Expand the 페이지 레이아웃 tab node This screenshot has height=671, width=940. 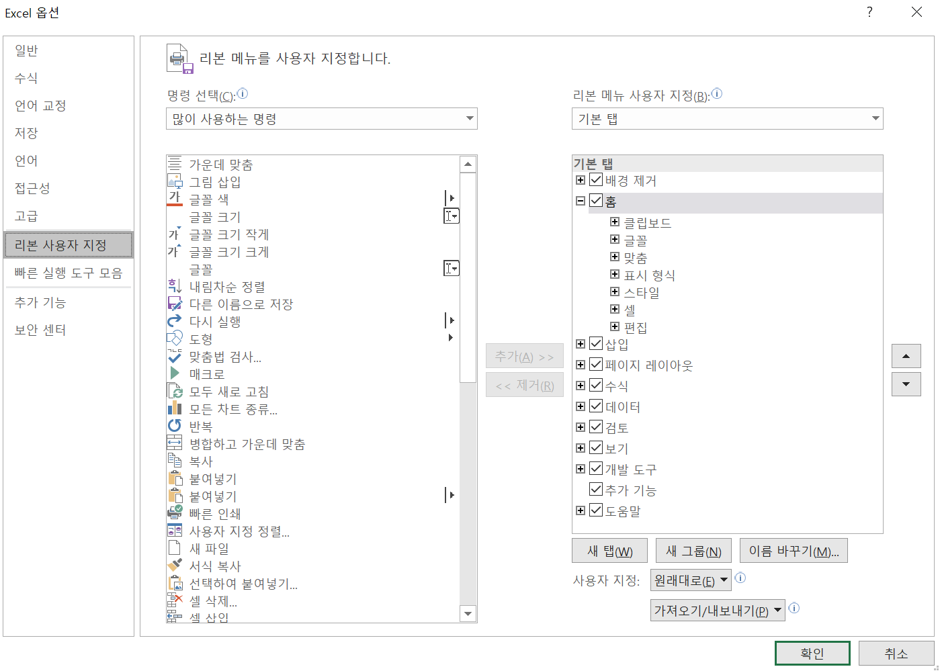click(x=580, y=365)
